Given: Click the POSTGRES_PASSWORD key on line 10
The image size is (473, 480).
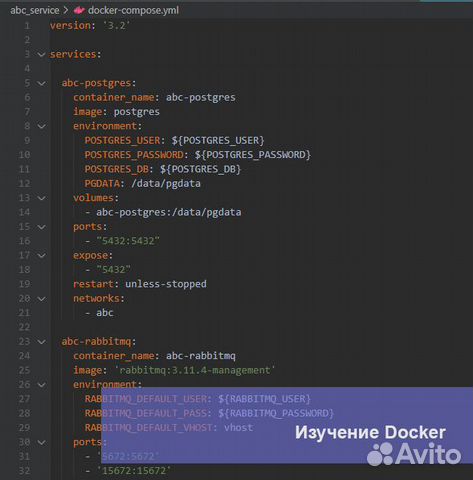Looking at the screenshot, I should 134,155.
